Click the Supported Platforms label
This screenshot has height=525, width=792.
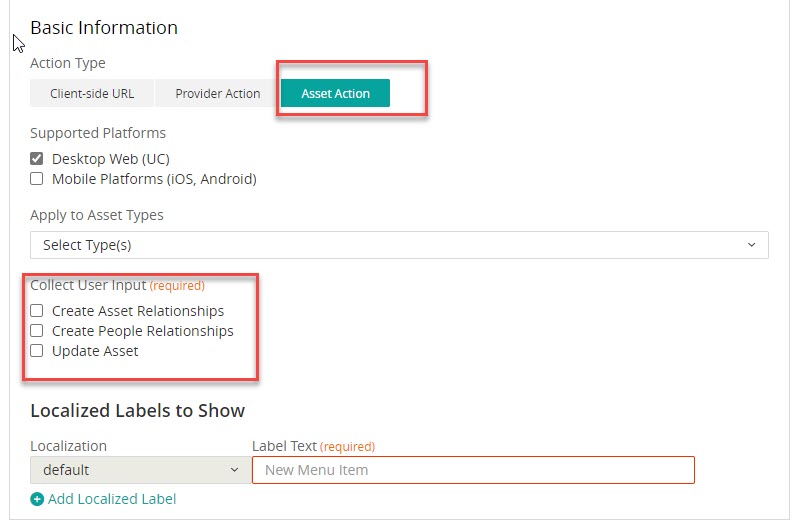[98, 133]
